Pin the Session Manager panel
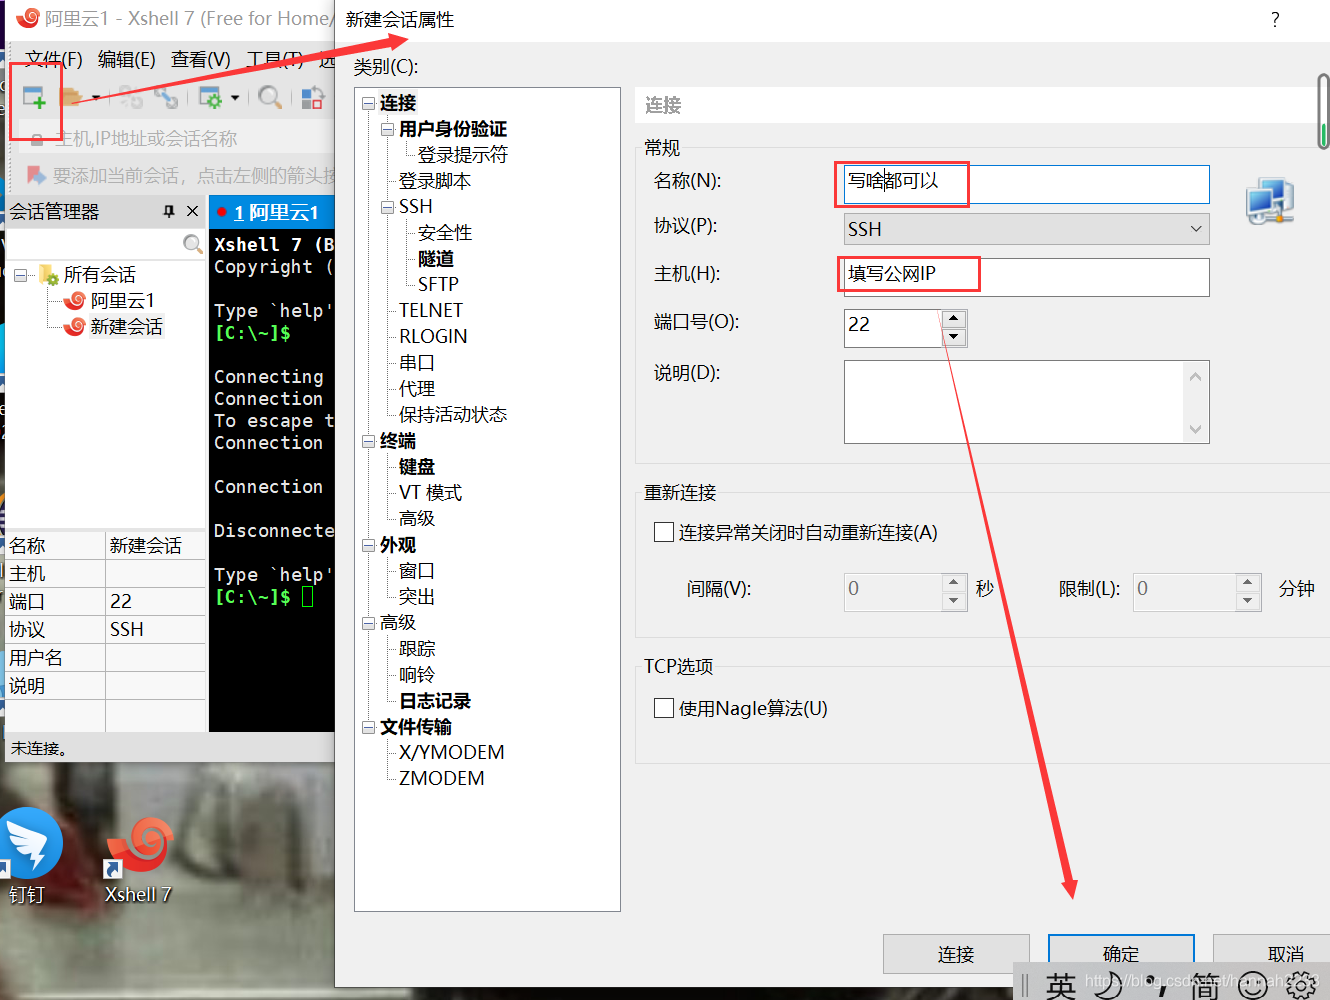Screen dimensions: 1330x1000 [x=168, y=211]
